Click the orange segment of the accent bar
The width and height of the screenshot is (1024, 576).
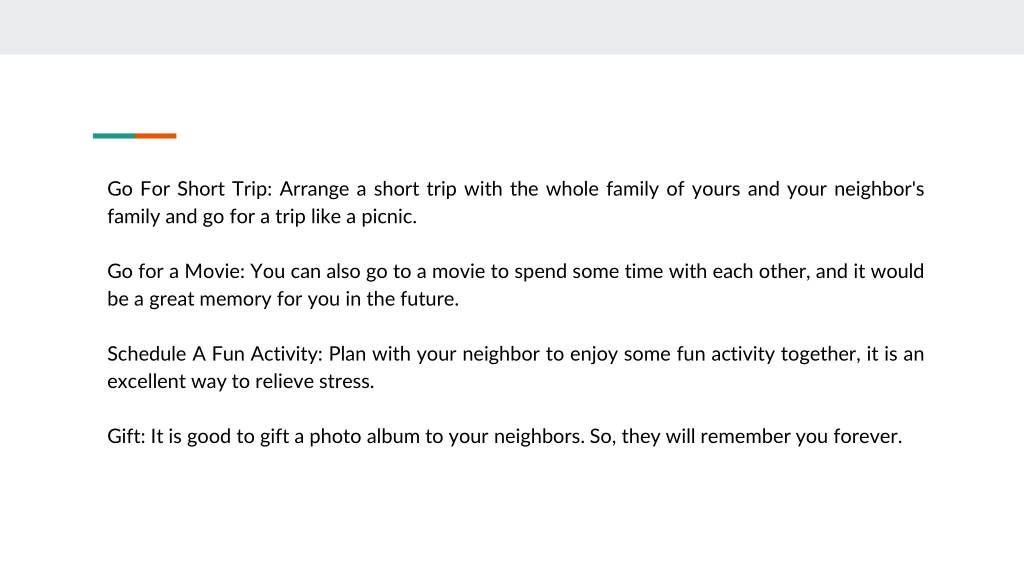pyautogui.click(x=156, y=136)
